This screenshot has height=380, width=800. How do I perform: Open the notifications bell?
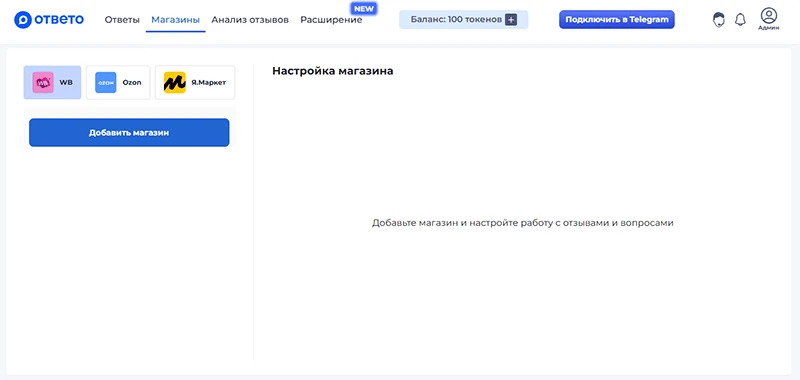[x=740, y=20]
